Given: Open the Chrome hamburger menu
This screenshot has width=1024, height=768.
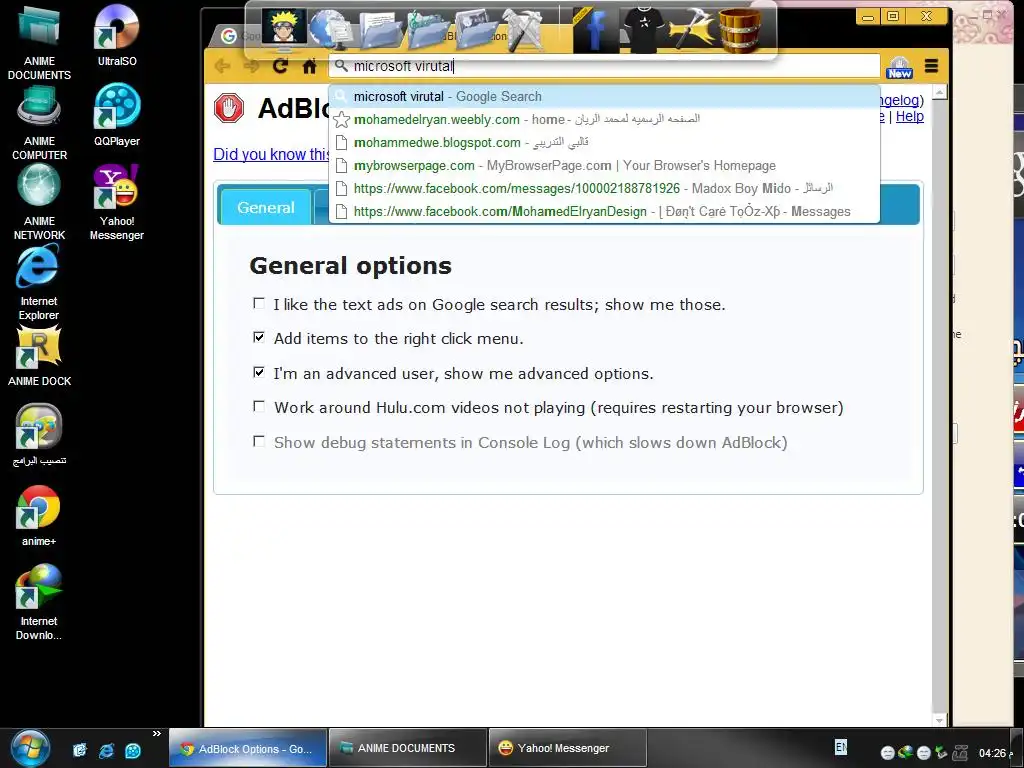Looking at the screenshot, I should (x=931, y=66).
